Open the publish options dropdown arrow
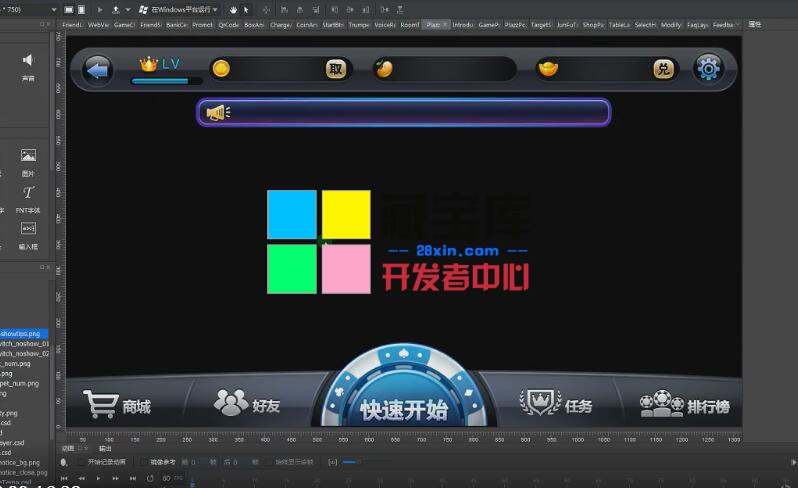Image resolution: width=798 pixels, height=488 pixels. tap(128, 10)
